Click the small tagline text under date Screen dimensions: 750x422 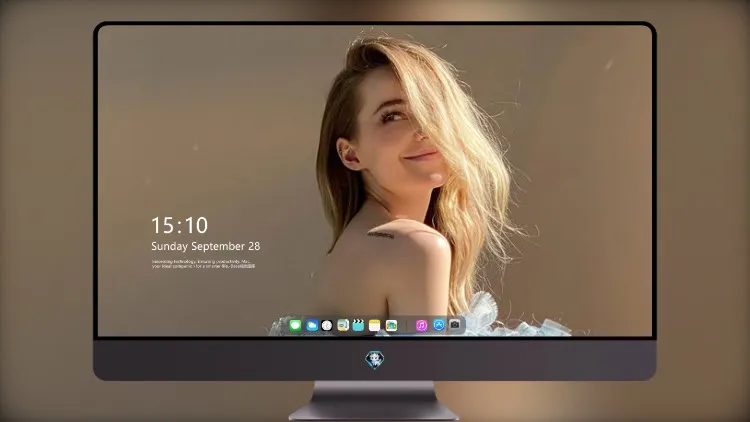tap(203, 264)
